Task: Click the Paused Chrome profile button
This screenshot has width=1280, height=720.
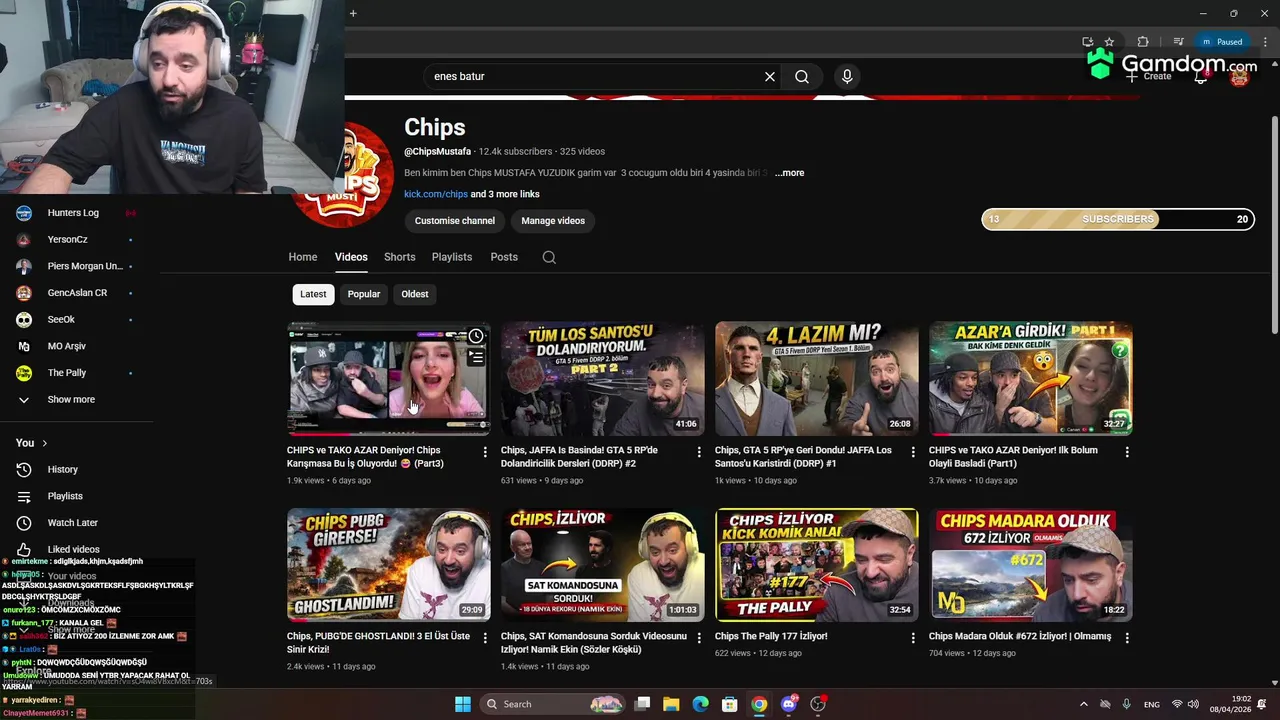Action: [x=1223, y=42]
